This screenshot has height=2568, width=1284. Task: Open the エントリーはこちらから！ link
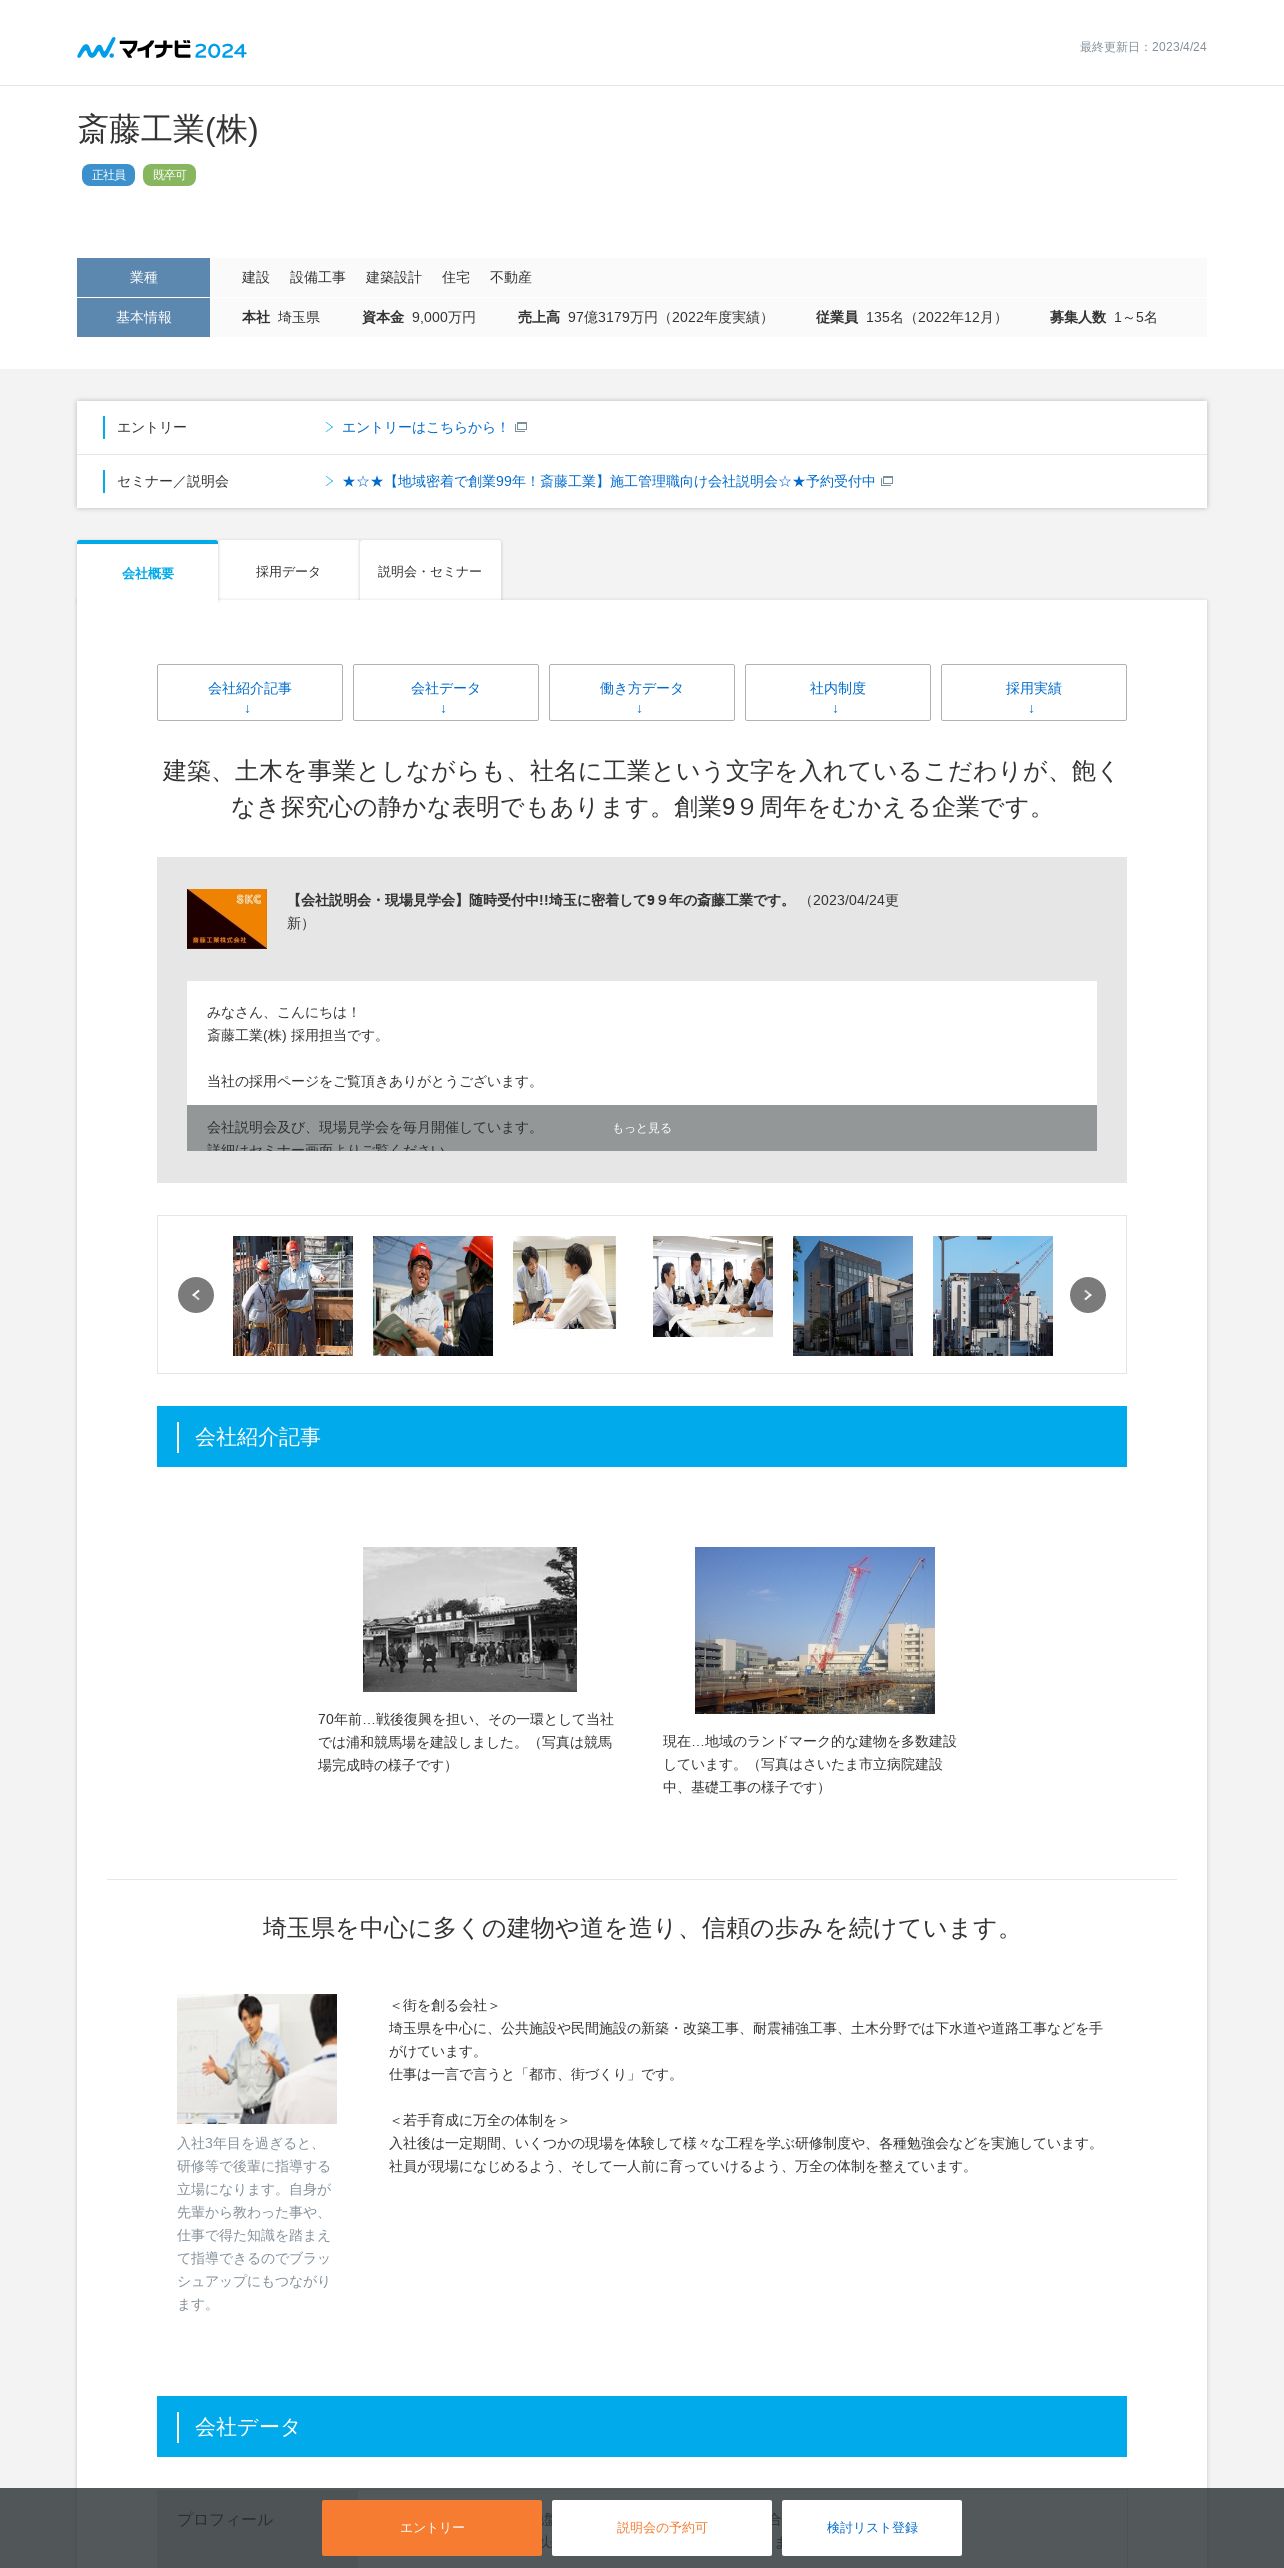tap(426, 427)
